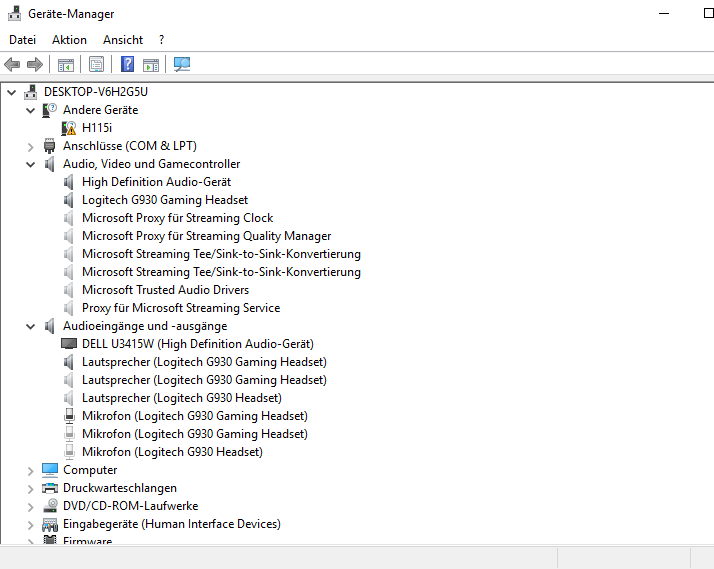Click the Scan for hardware changes icon
This screenshot has height=569, width=714.
click(182, 64)
